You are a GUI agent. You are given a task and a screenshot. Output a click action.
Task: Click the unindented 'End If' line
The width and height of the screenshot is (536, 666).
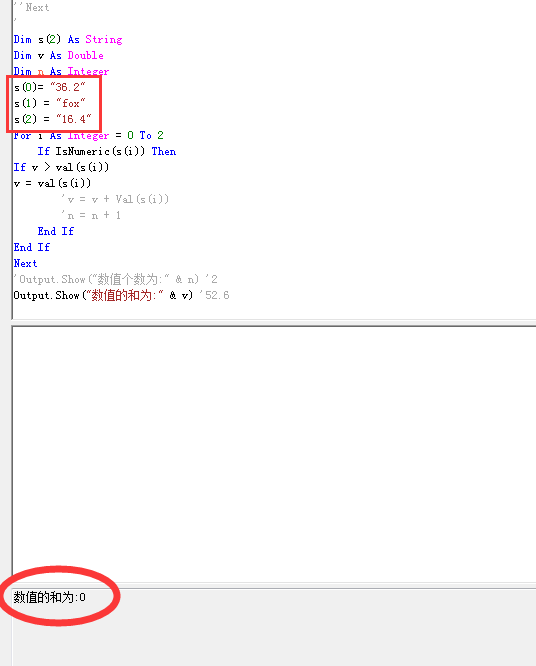pyautogui.click(x=32, y=247)
